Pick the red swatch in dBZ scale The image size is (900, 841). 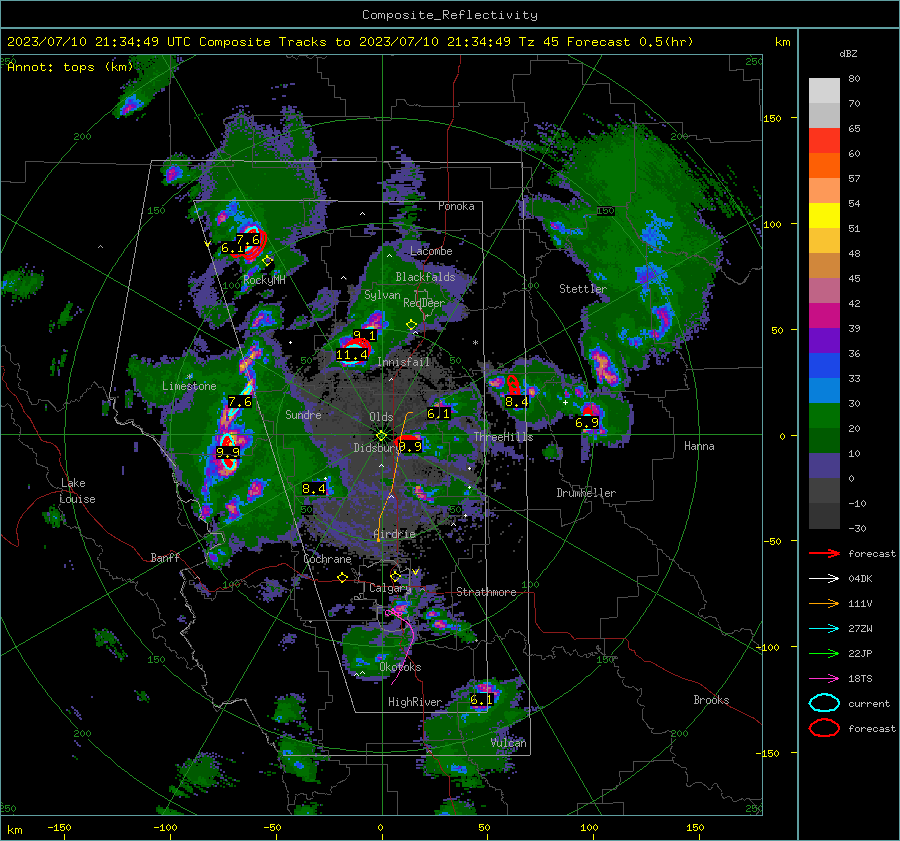point(824,140)
